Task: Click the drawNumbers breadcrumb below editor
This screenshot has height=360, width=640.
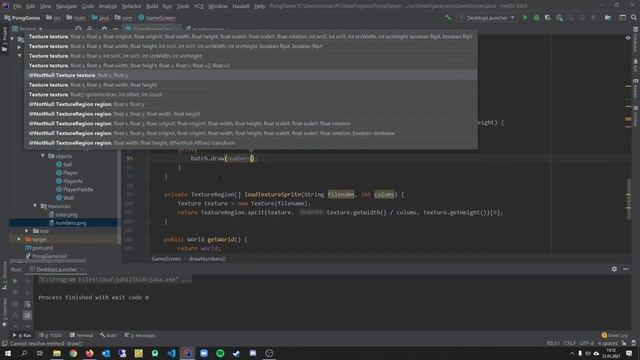Action: [x=207, y=259]
